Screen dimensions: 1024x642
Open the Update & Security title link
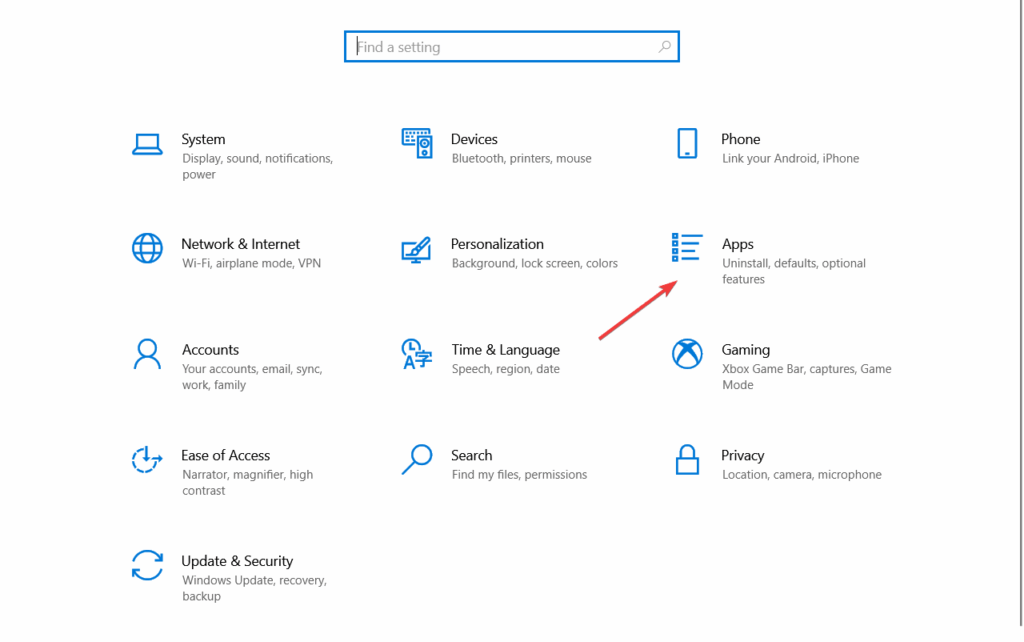click(237, 561)
